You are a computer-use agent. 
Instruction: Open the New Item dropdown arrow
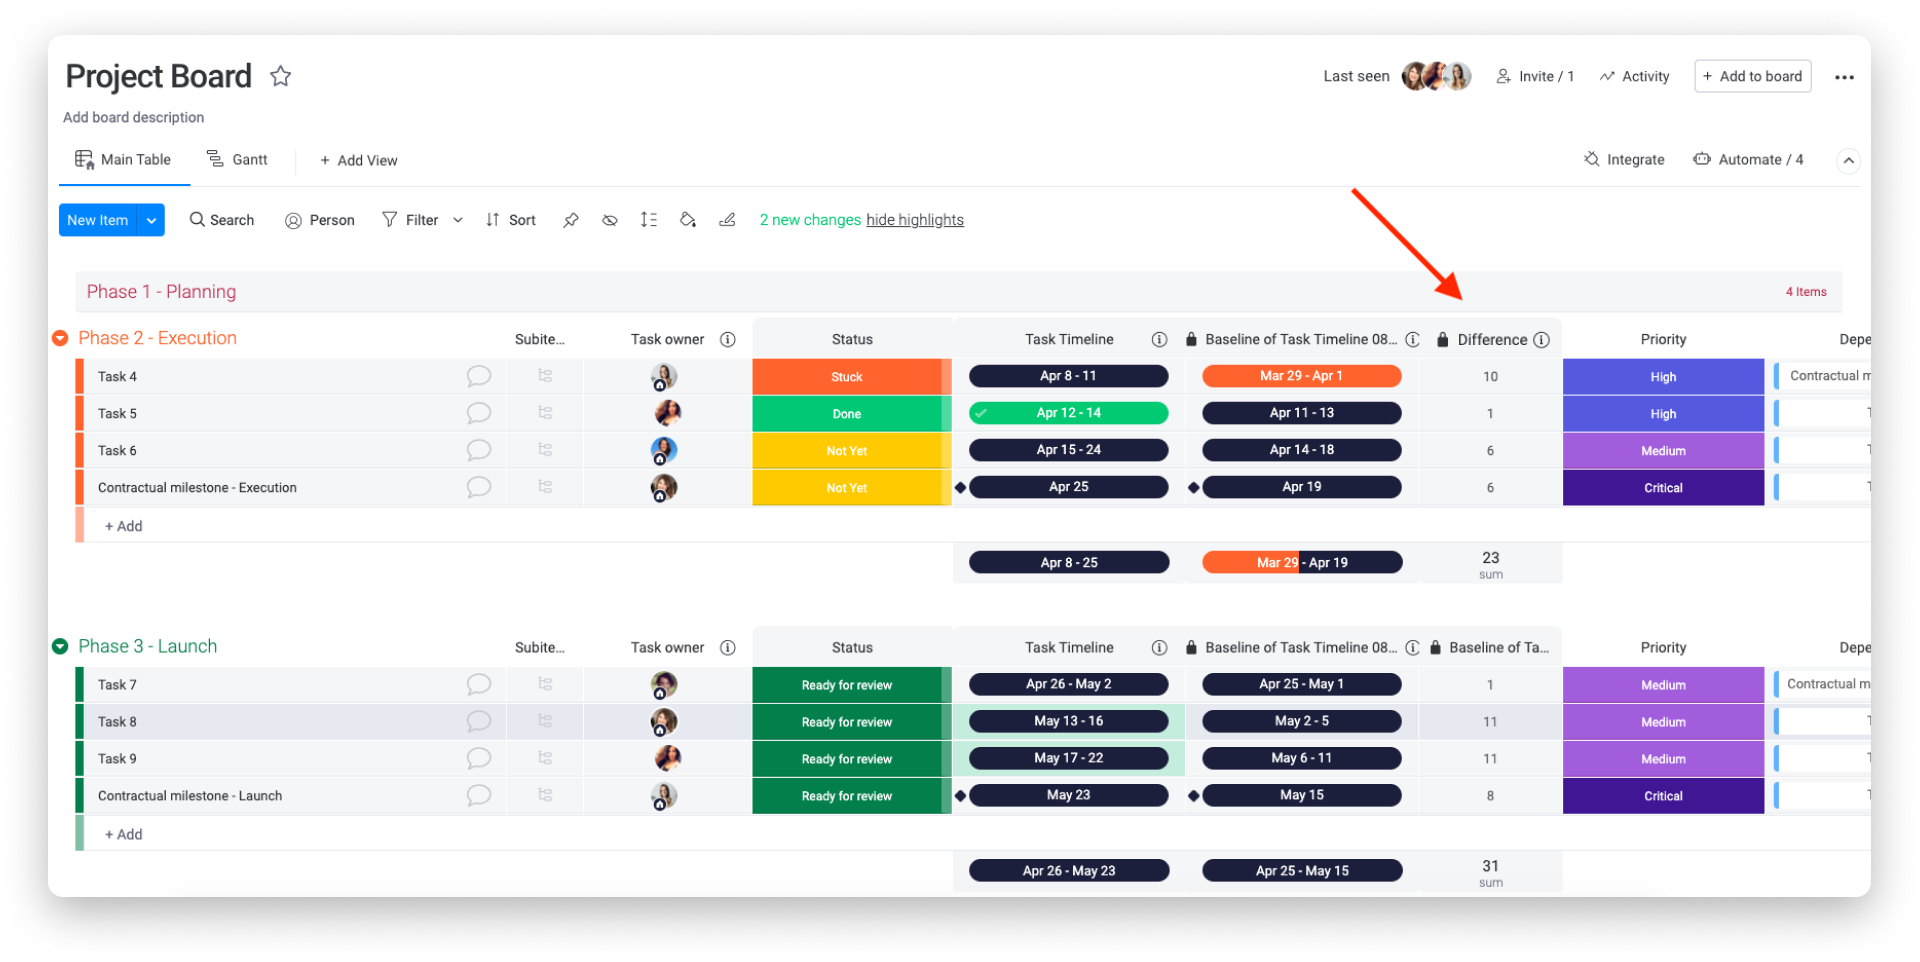(x=151, y=220)
